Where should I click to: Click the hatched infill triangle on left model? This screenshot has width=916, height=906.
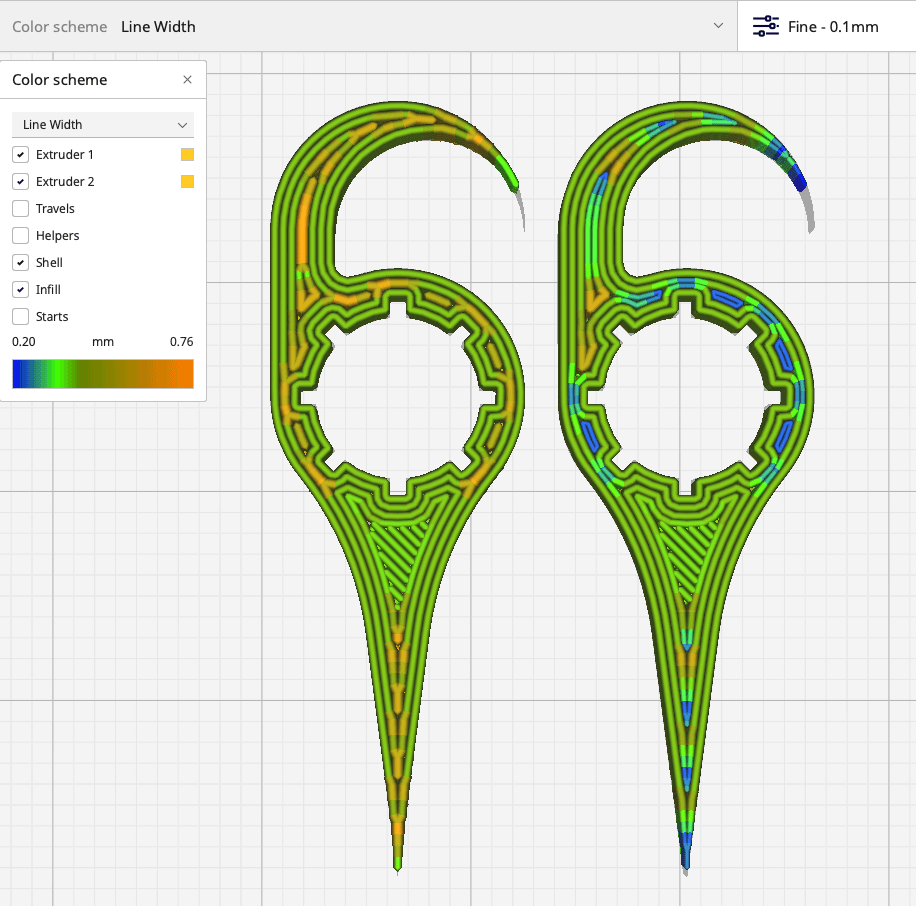click(x=395, y=558)
